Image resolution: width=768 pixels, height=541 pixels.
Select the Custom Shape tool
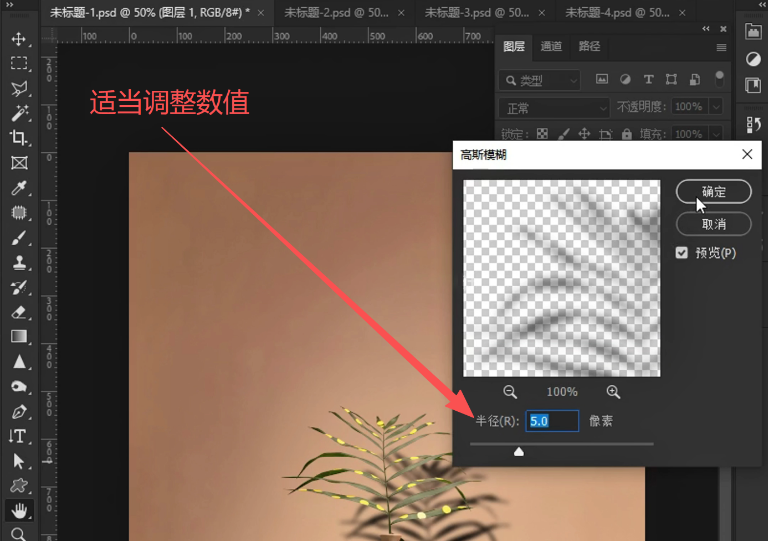[x=19, y=485]
